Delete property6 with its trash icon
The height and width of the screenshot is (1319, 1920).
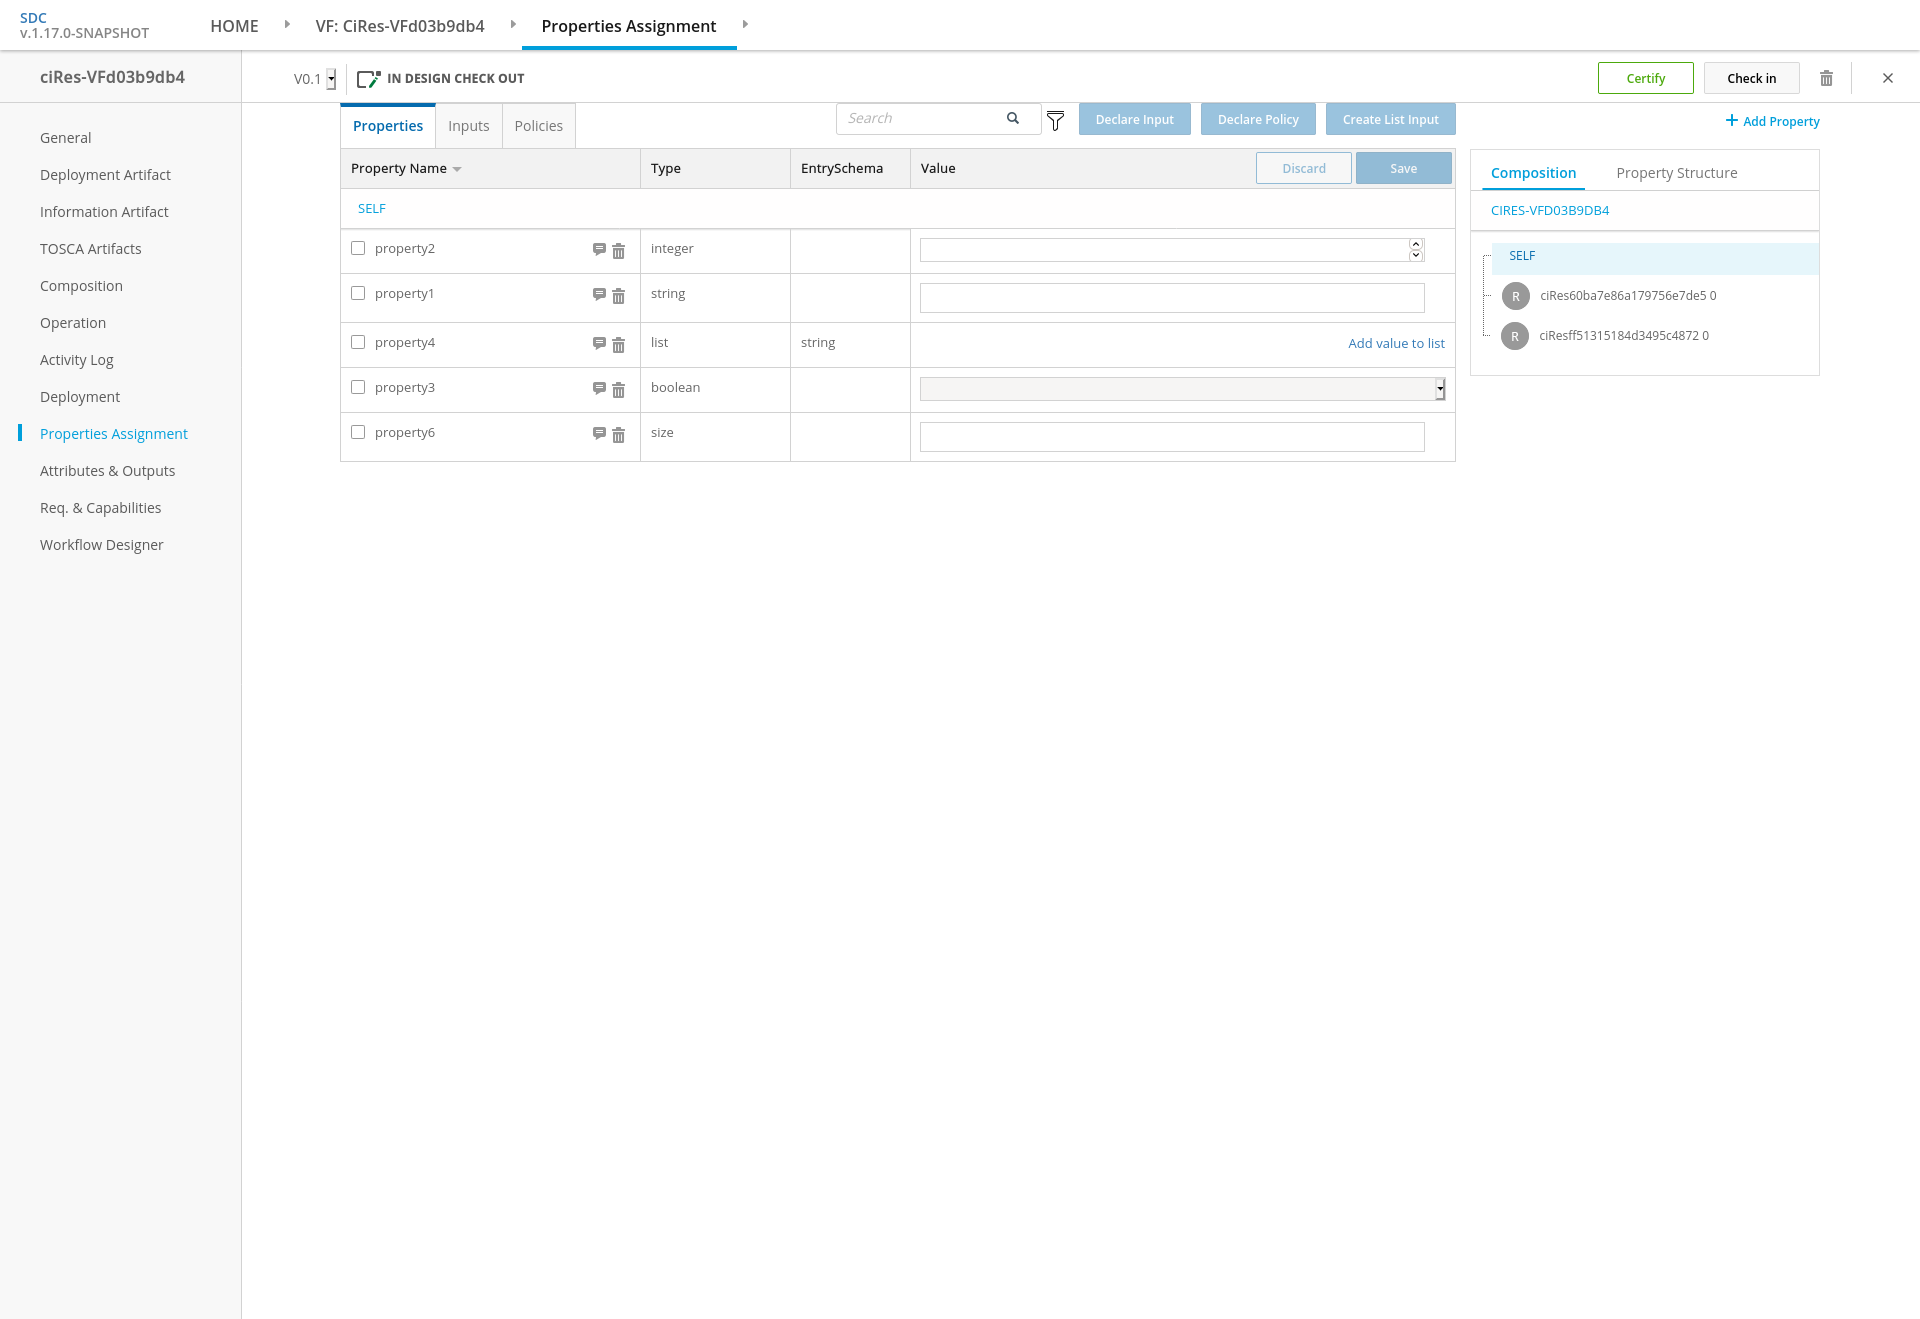(x=619, y=435)
